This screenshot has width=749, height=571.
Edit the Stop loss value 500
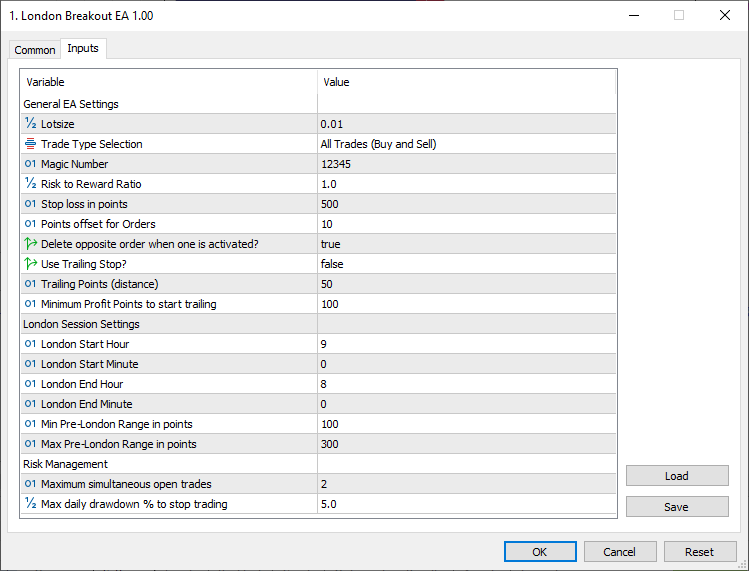467,204
